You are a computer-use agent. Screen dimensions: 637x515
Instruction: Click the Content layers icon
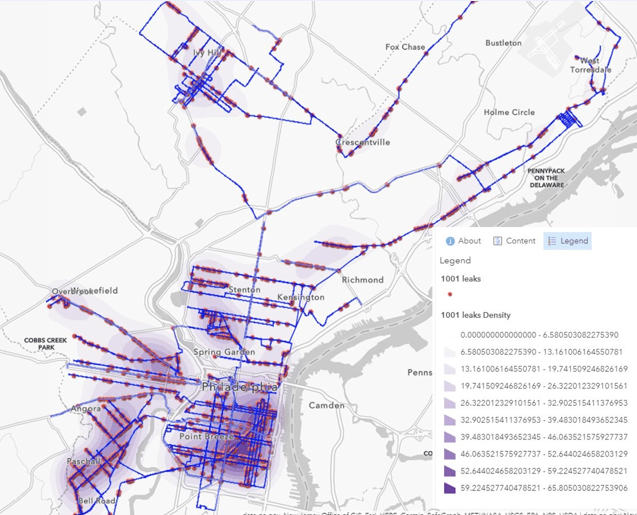click(498, 241)
